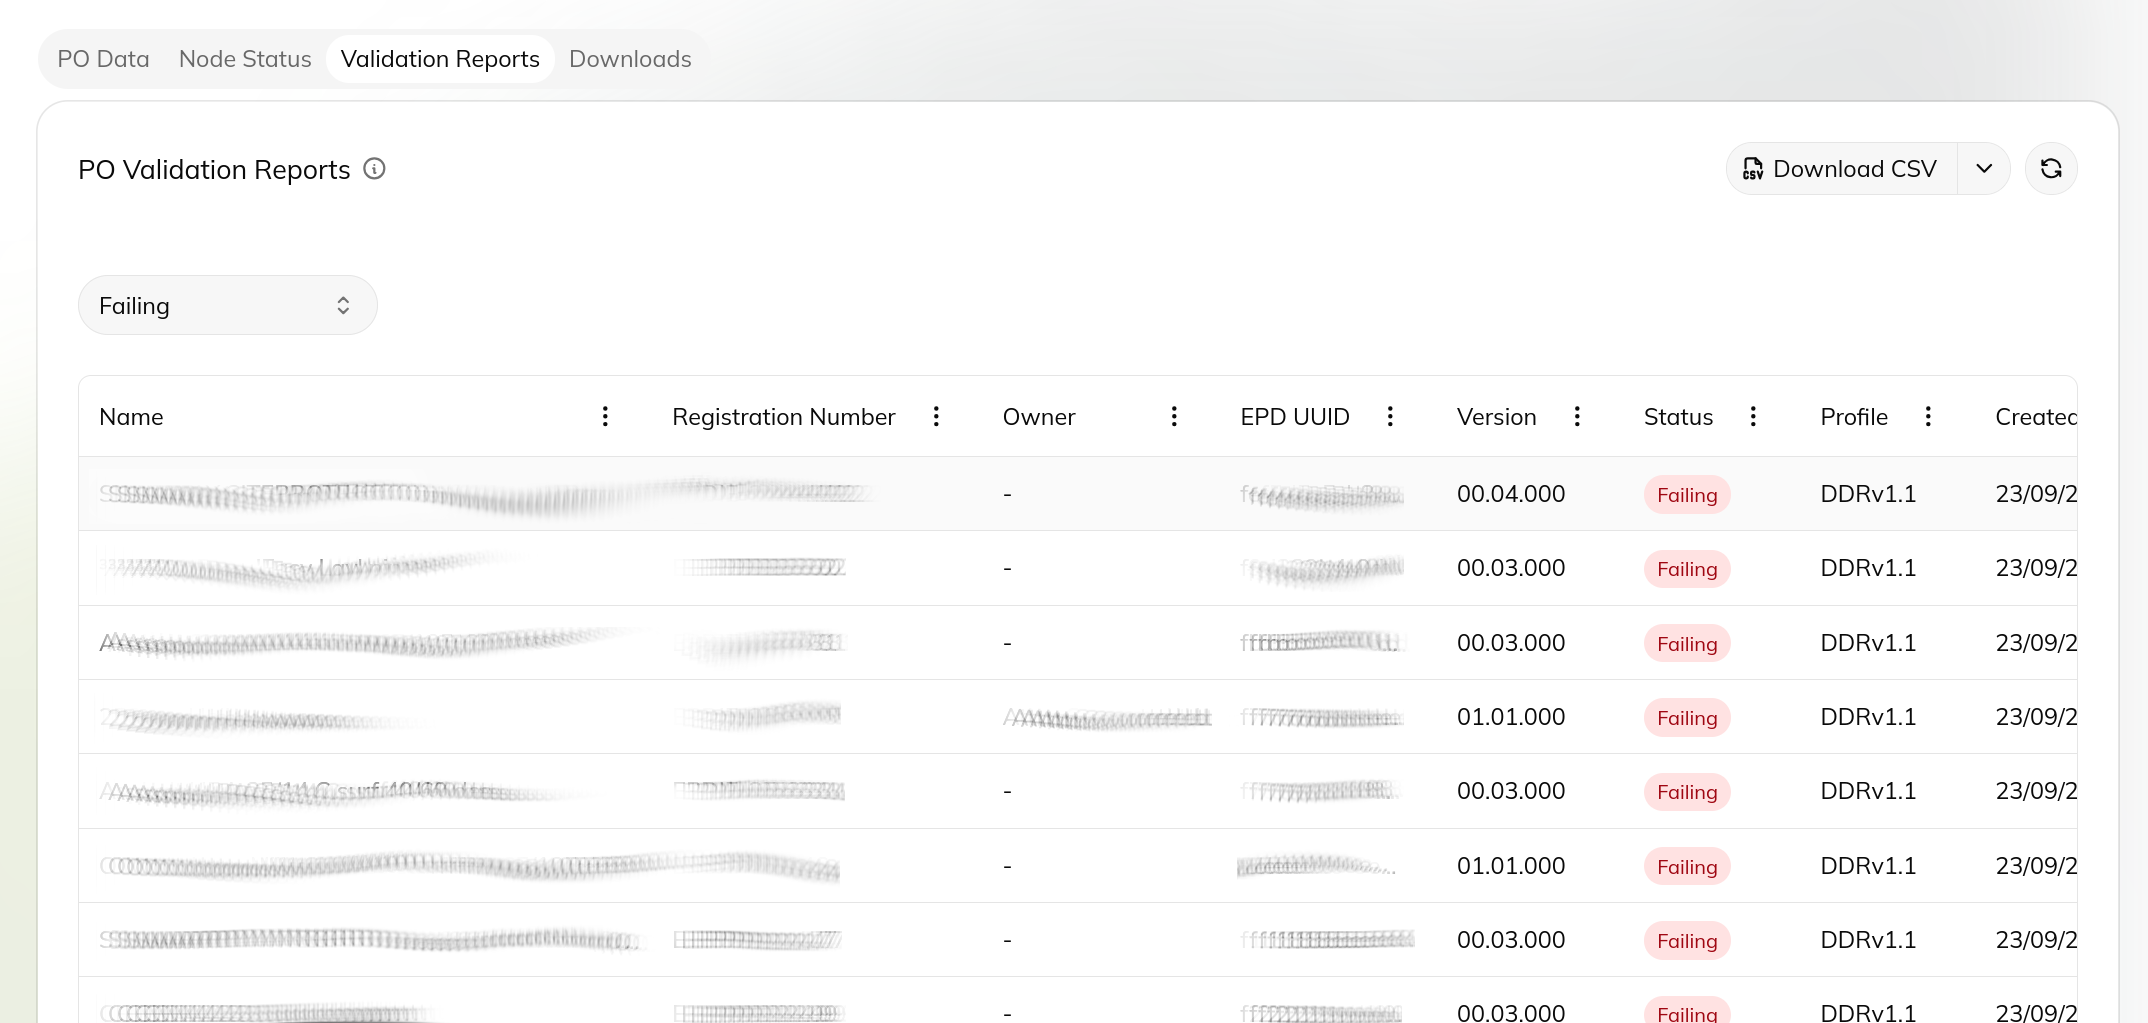
Task: Open the Profile column options menu
Action: click(1928, 416)
